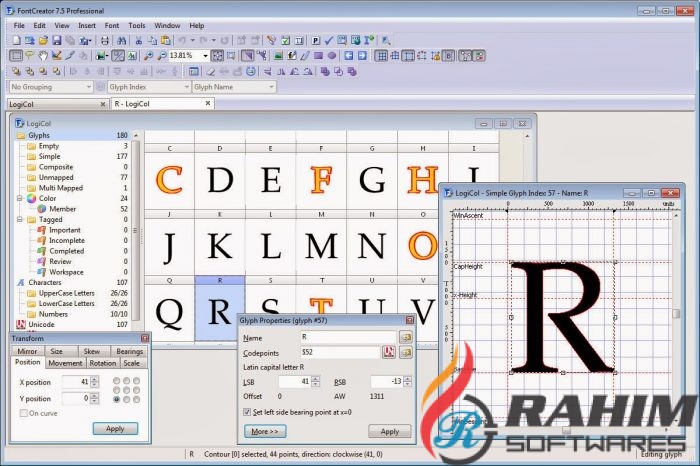
Task: Click the glyph overview scroll up arrow
Action: pos(527,136)
